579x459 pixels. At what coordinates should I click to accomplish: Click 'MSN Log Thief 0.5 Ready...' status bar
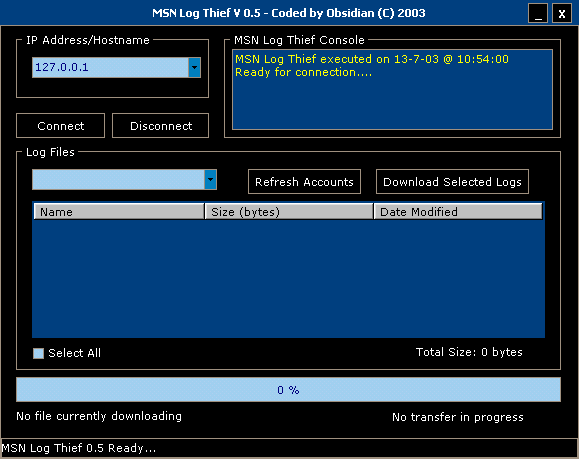[289, 448]
